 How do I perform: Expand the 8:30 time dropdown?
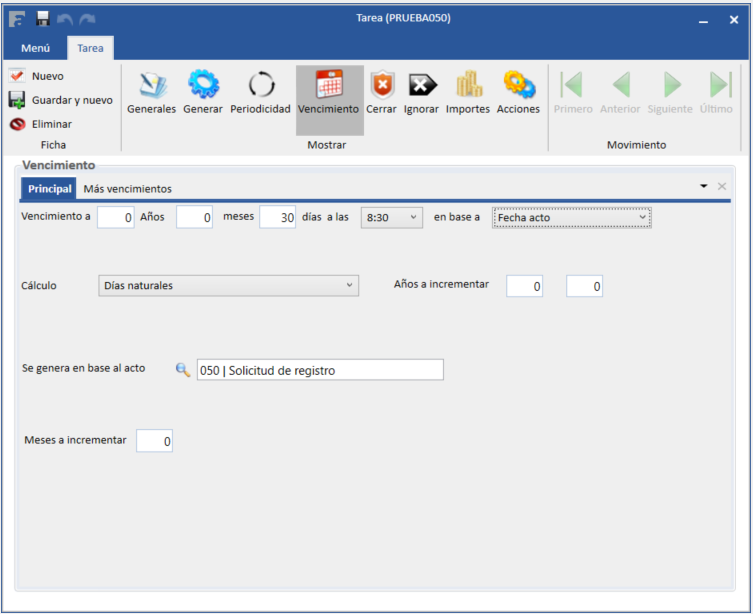click(x=393, y=218)
